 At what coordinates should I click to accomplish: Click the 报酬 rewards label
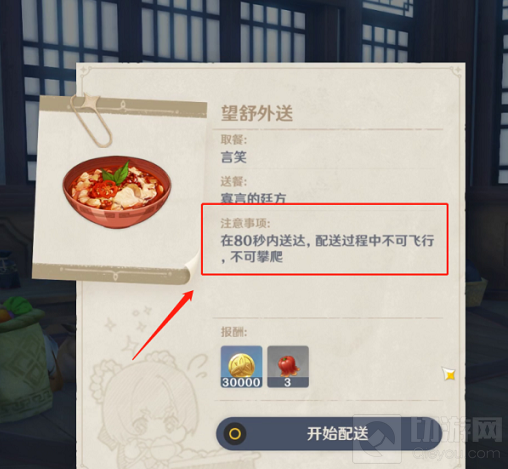pyautogui.click(x=234, y=332)
